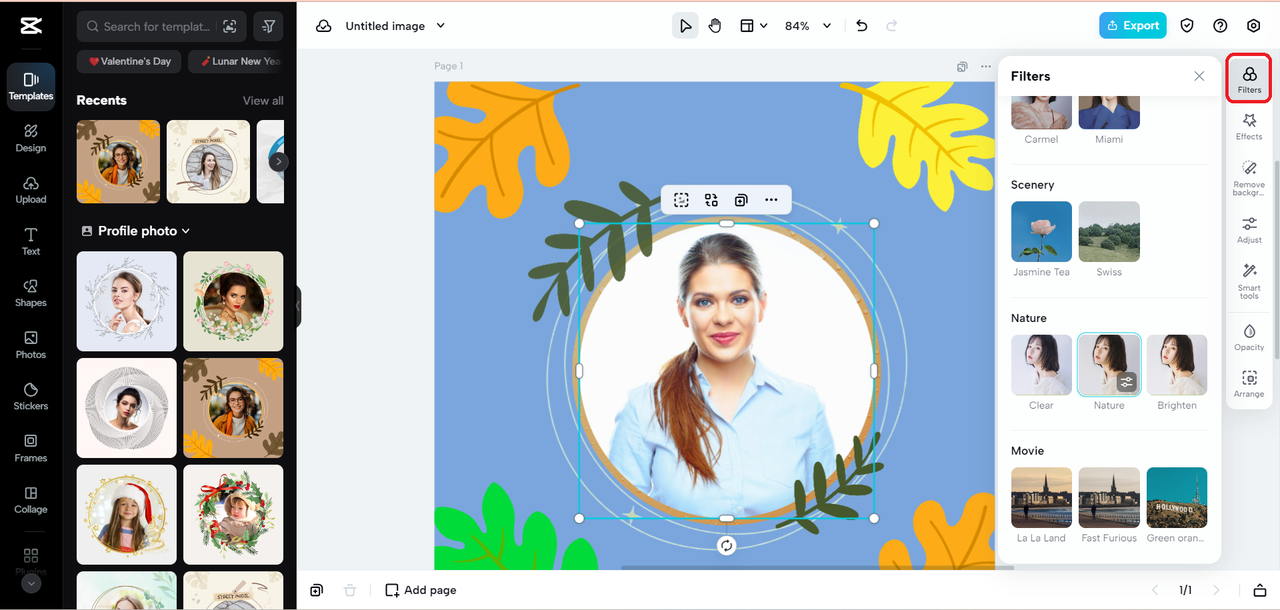
Task: Open the Opacity control
Action: click(1249, 337)
